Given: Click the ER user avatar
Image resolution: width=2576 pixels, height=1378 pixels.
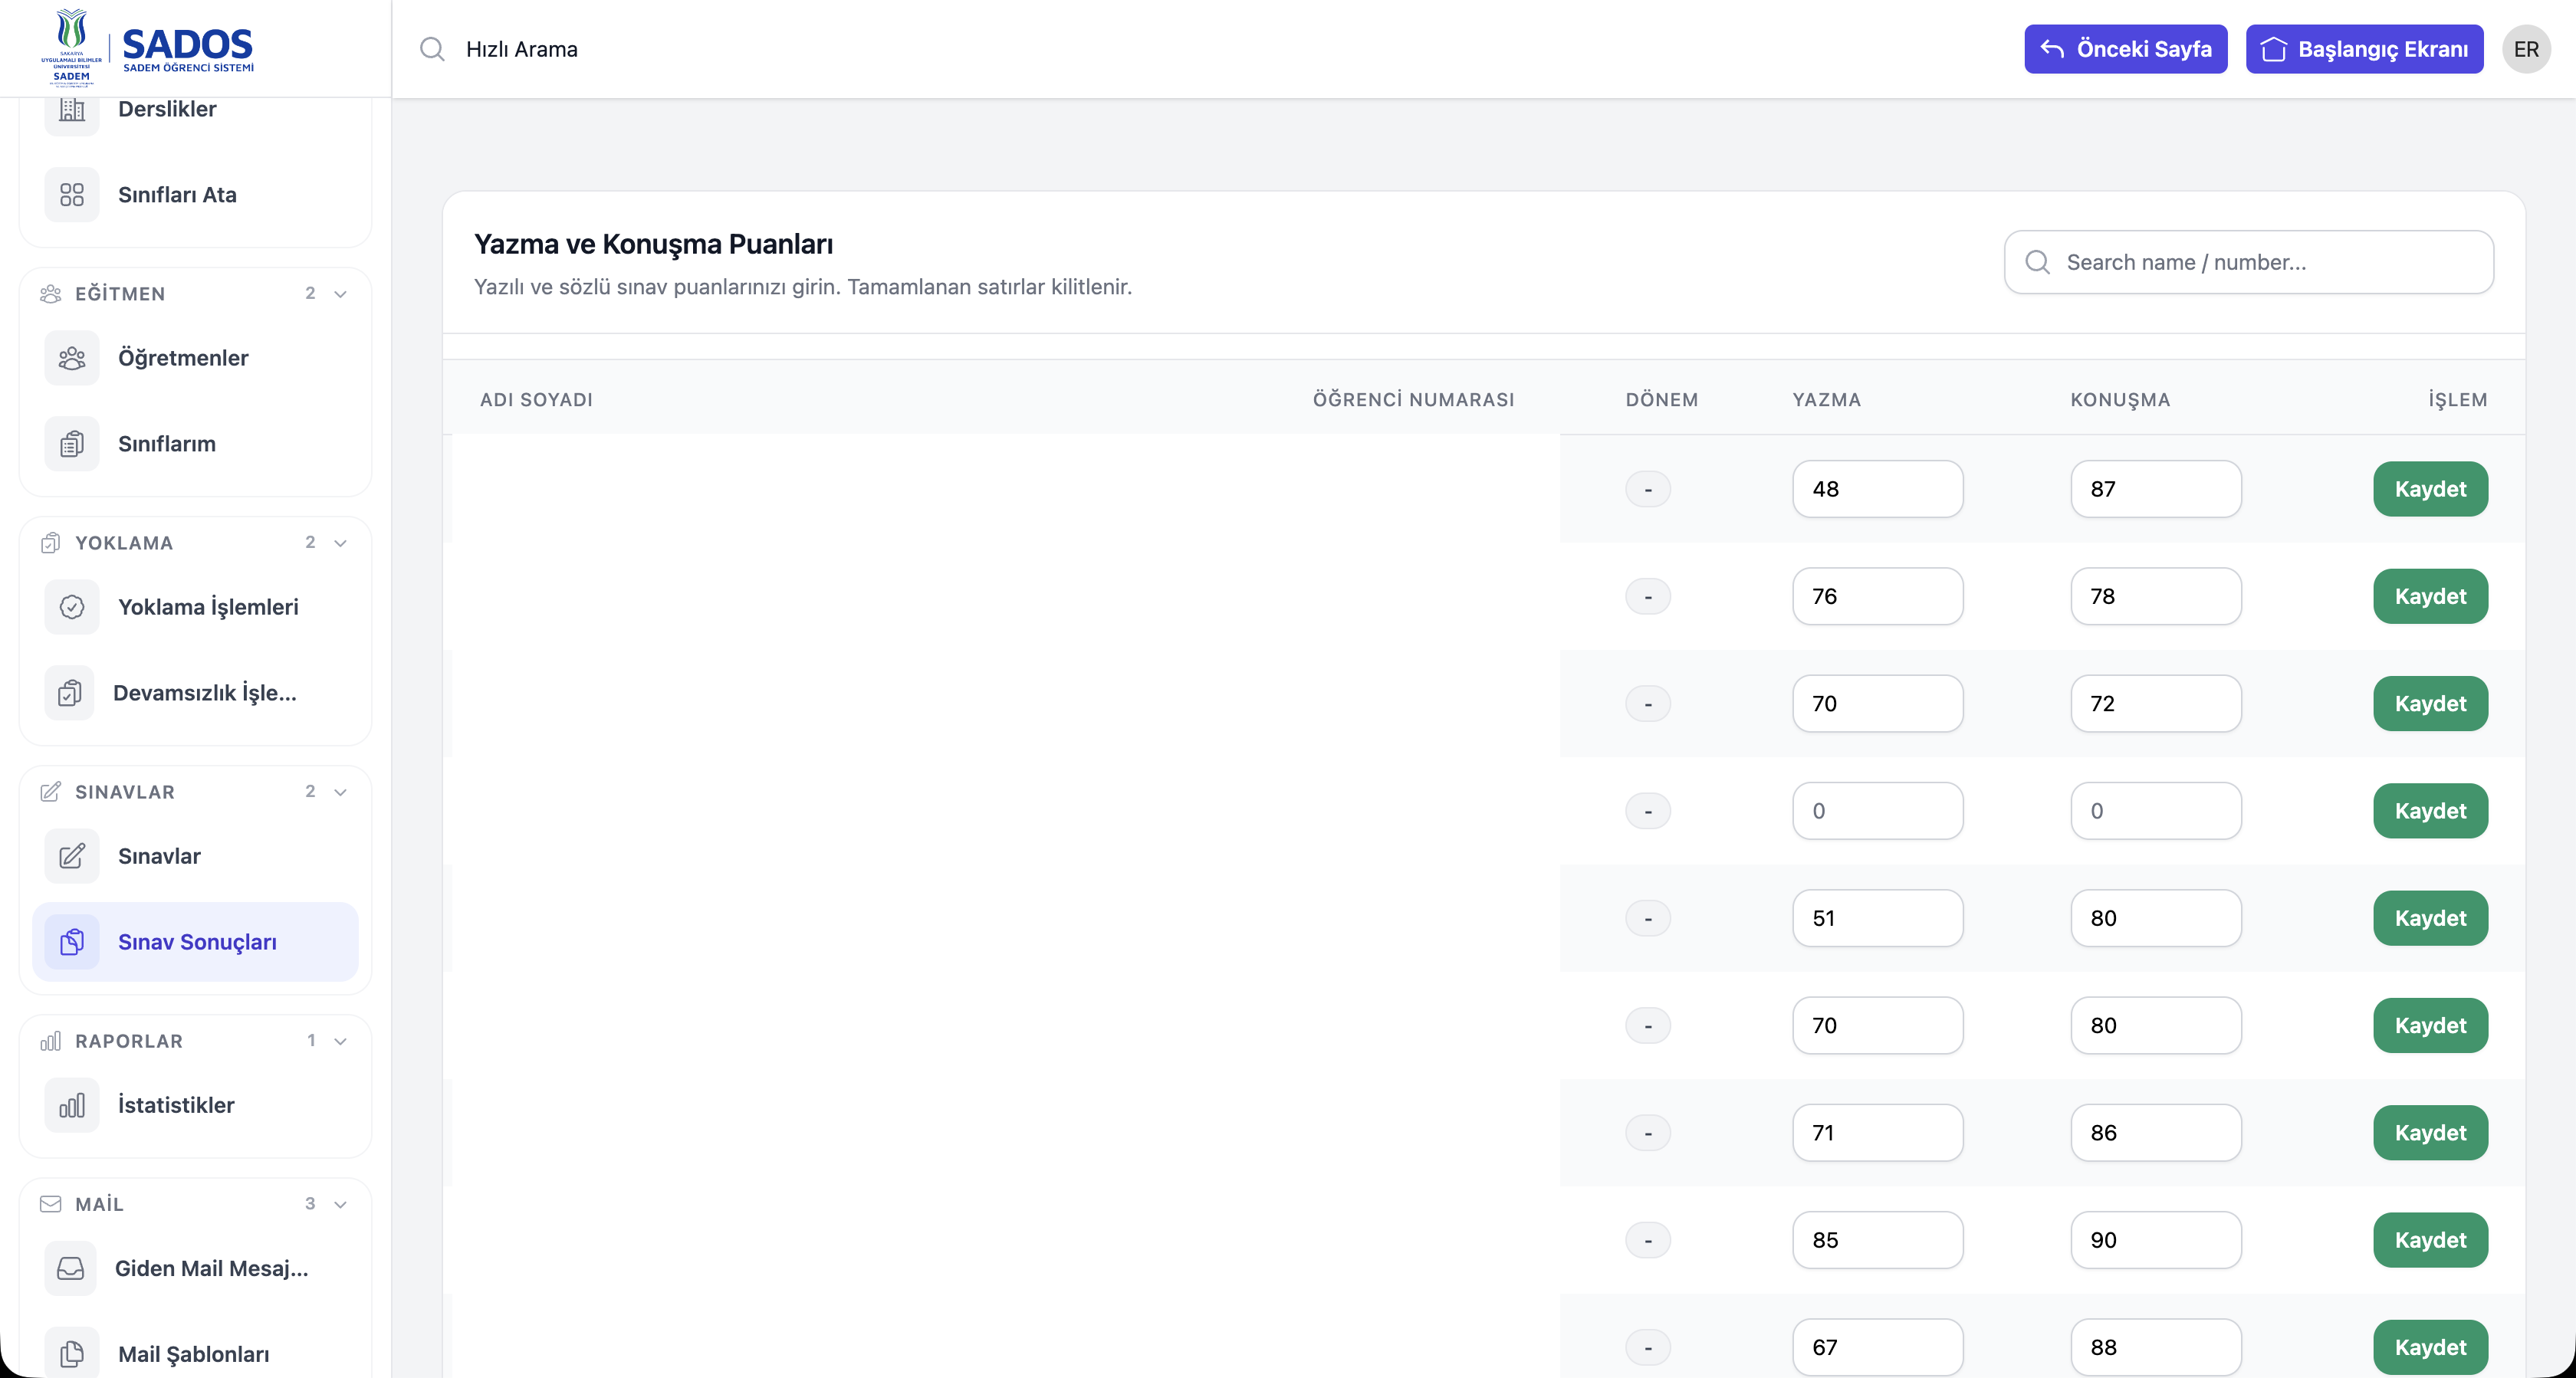Looking at the screenshot, I should [2526, 49].
